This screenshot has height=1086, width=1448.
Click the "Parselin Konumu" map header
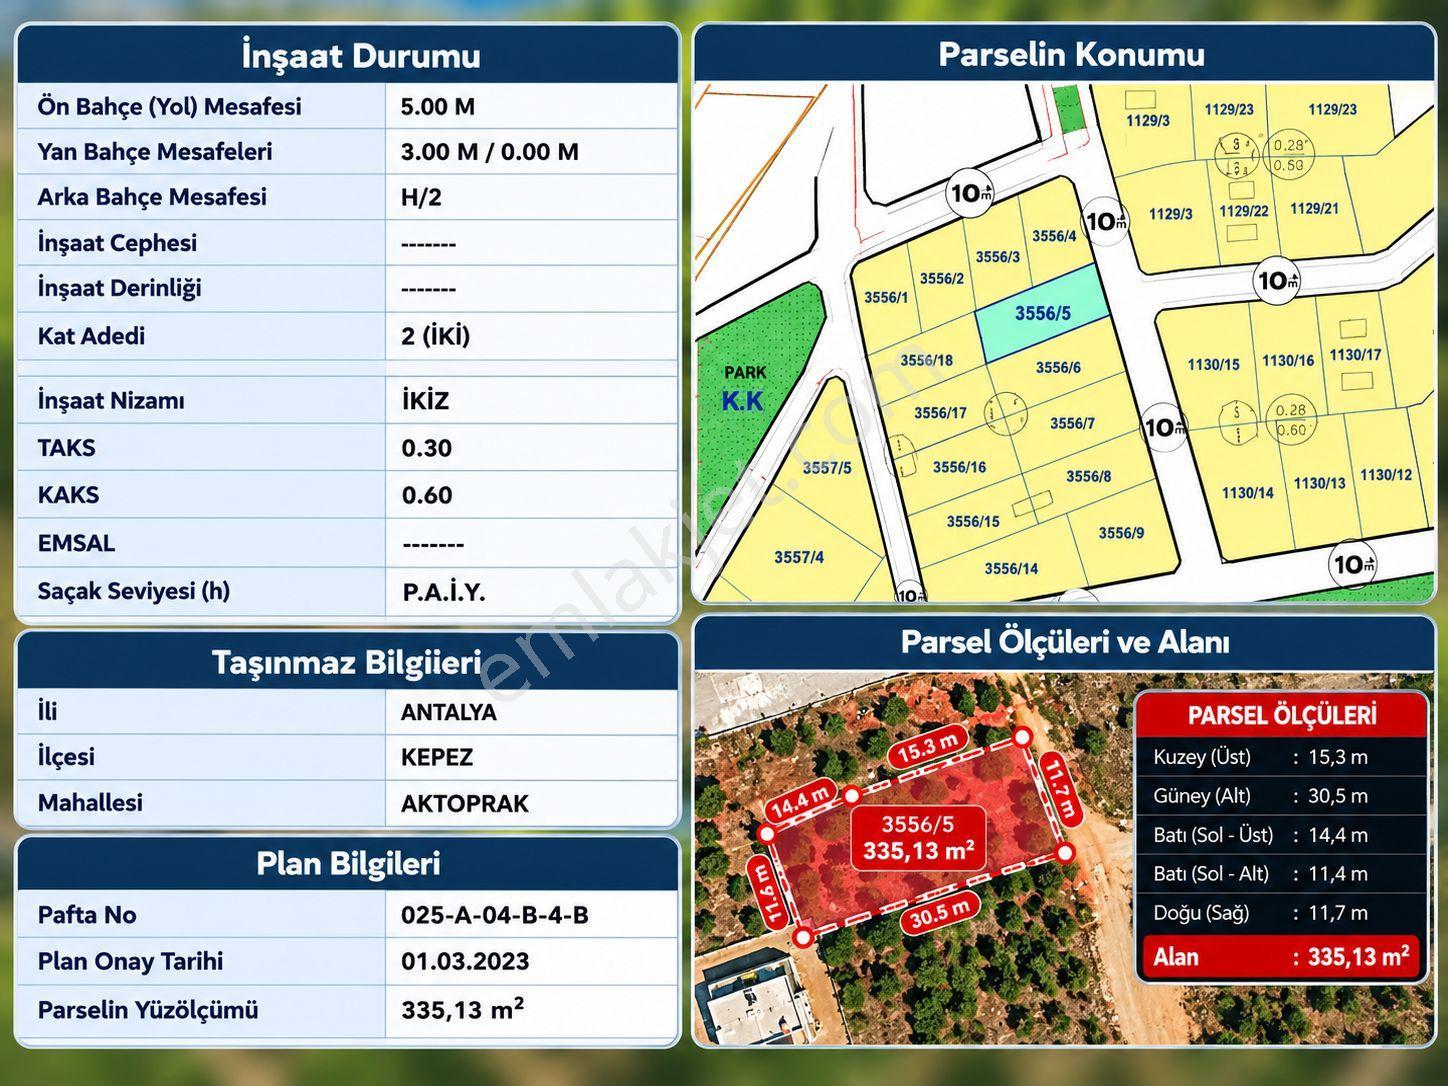click(x=1070, y=54)
